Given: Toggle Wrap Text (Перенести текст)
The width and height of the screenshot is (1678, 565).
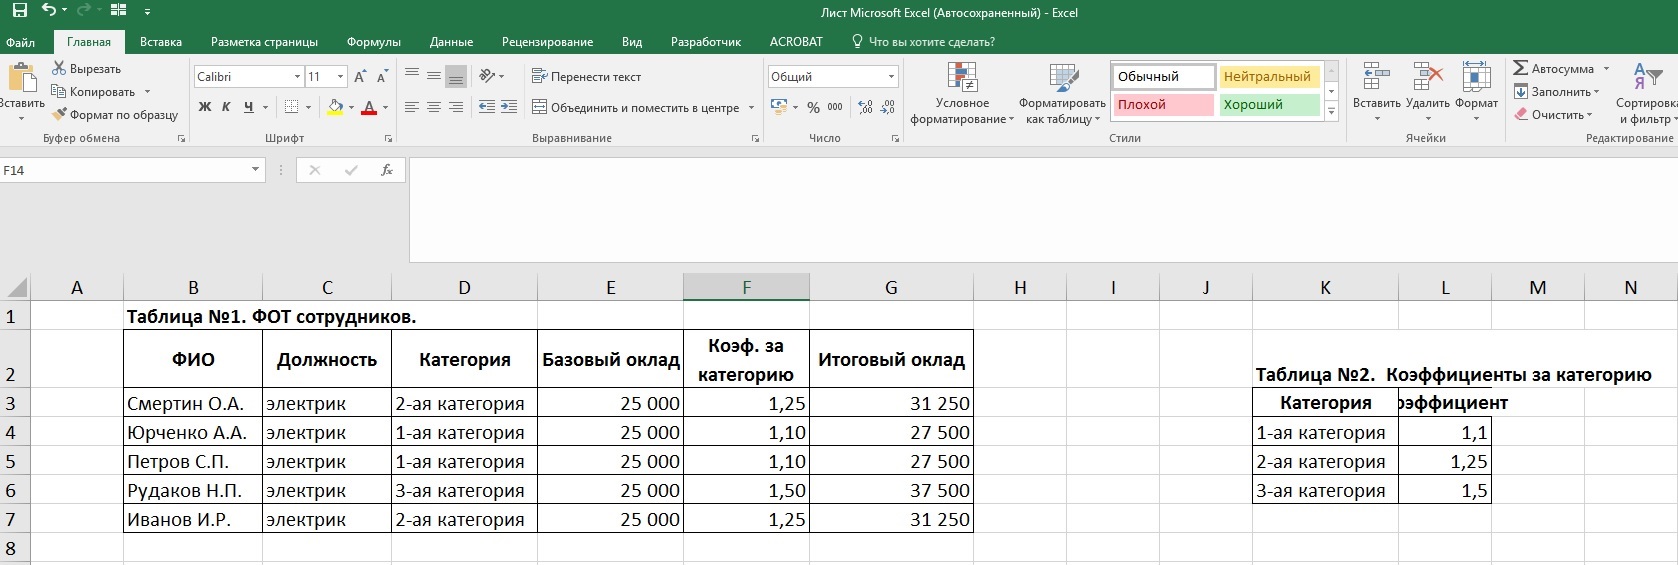Looking at the screenshot, I should [586, 77].
